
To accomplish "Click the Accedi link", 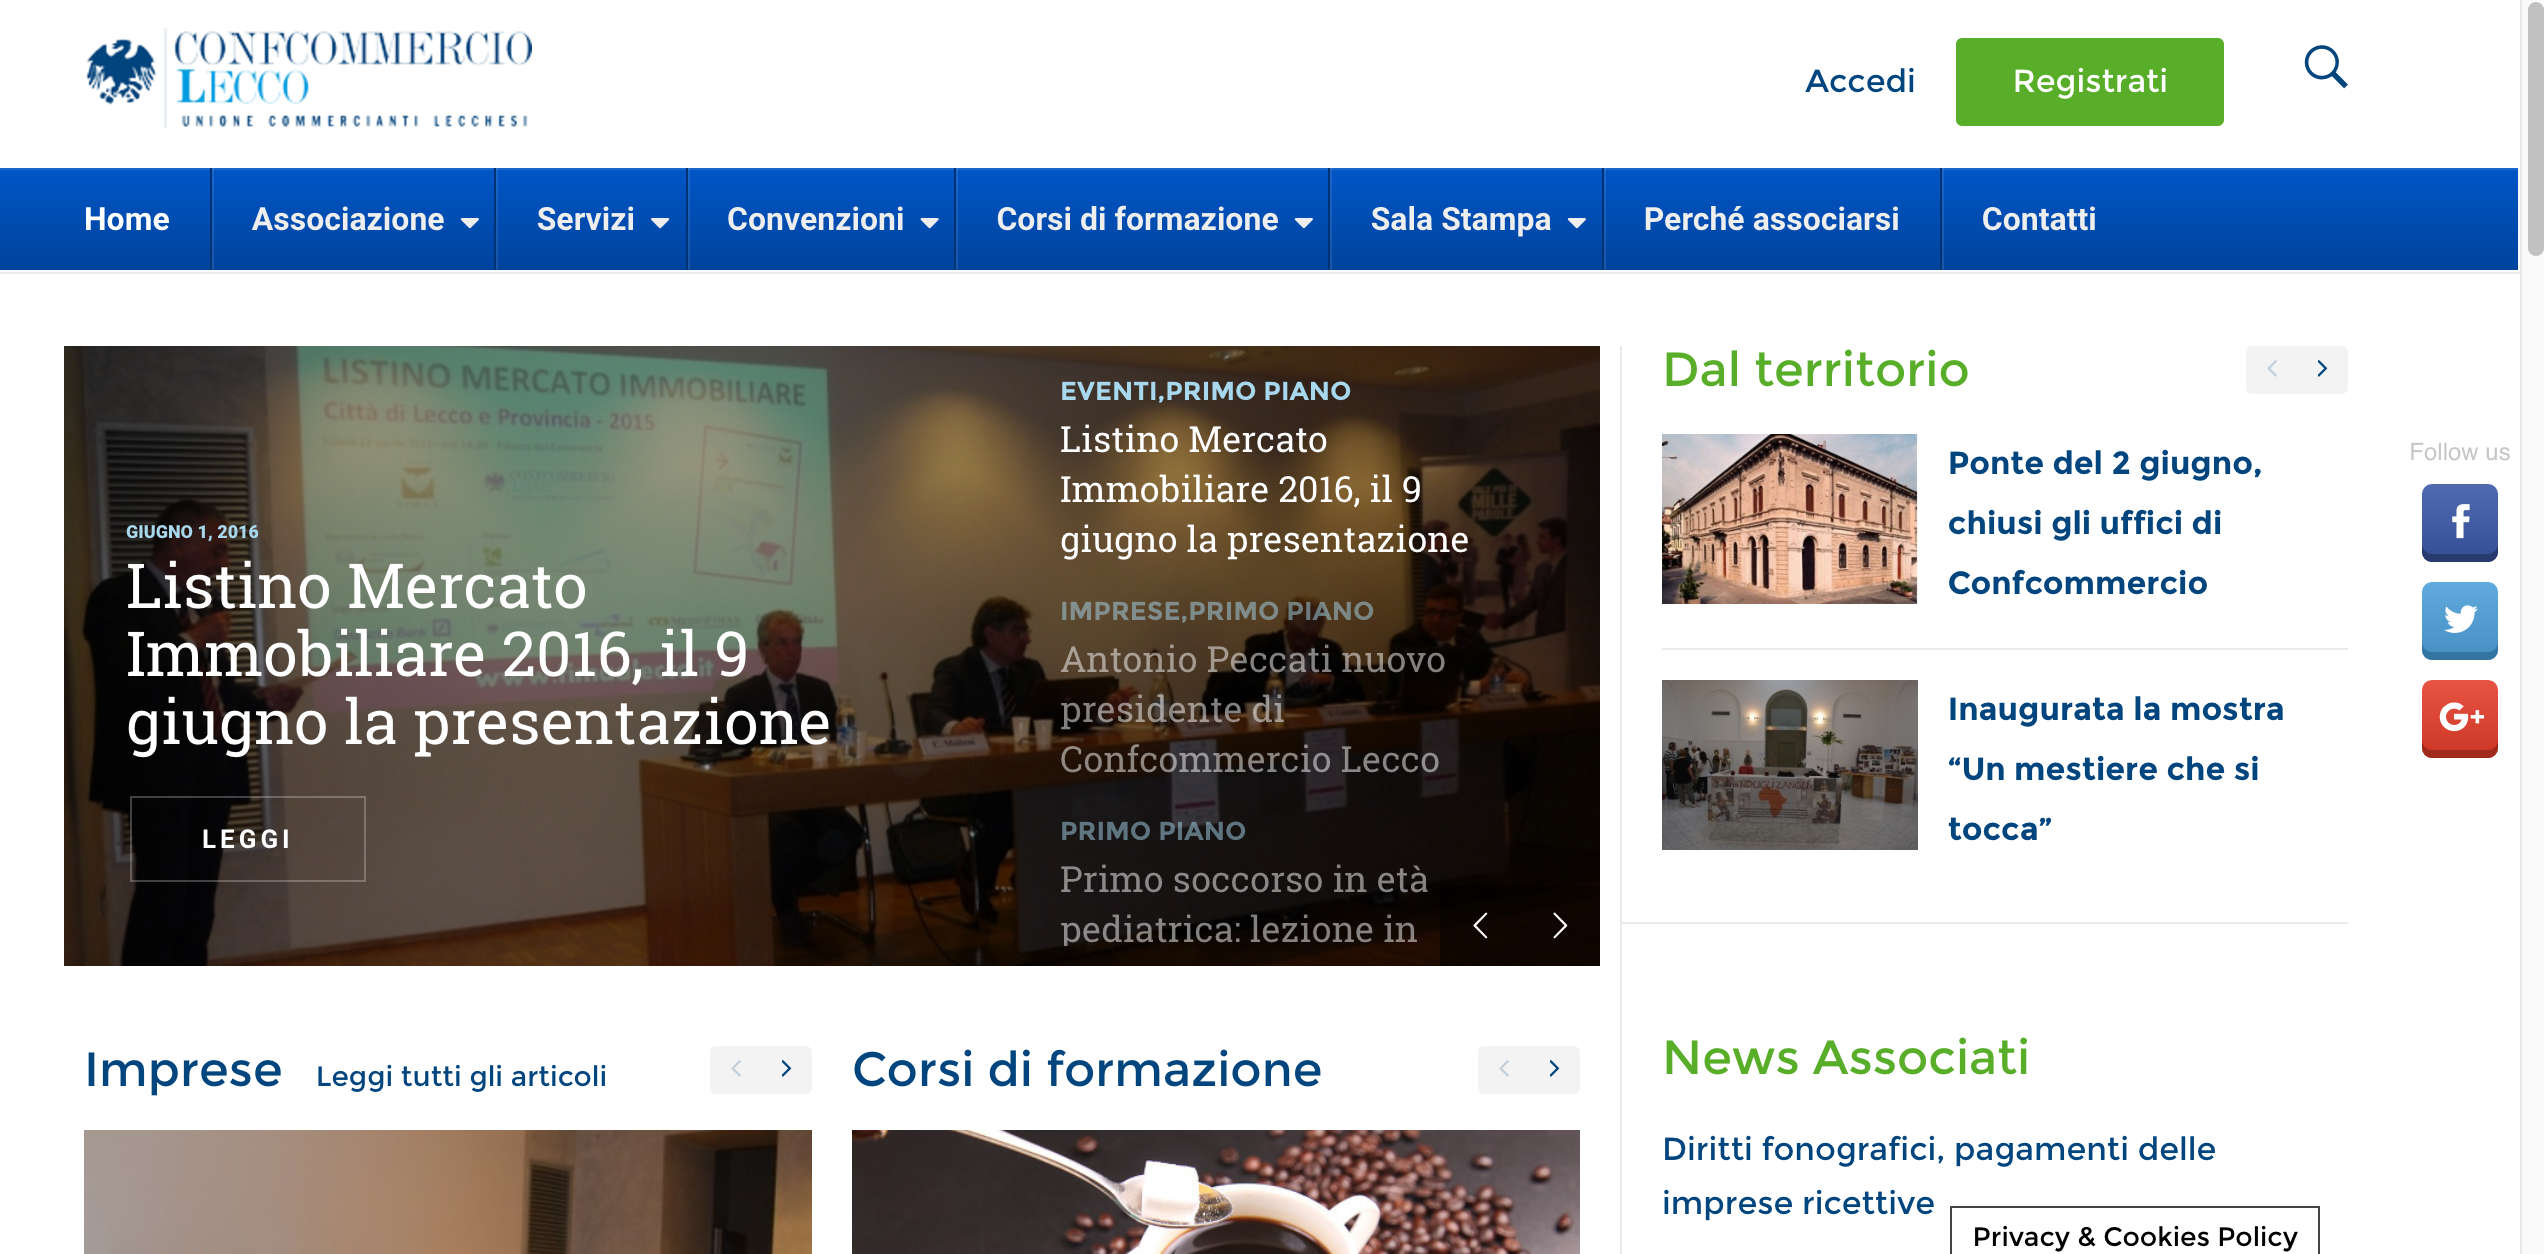I will point(1860,81).
